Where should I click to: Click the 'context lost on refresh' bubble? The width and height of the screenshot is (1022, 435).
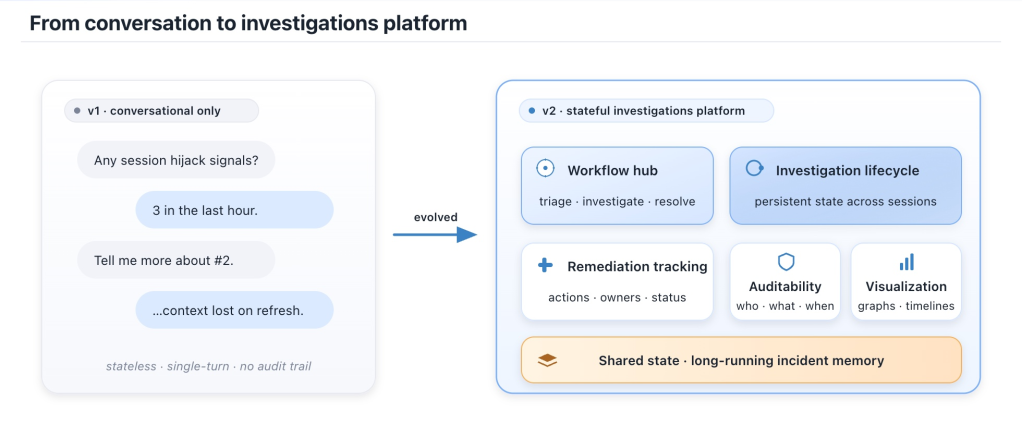(x=235, y=310)
